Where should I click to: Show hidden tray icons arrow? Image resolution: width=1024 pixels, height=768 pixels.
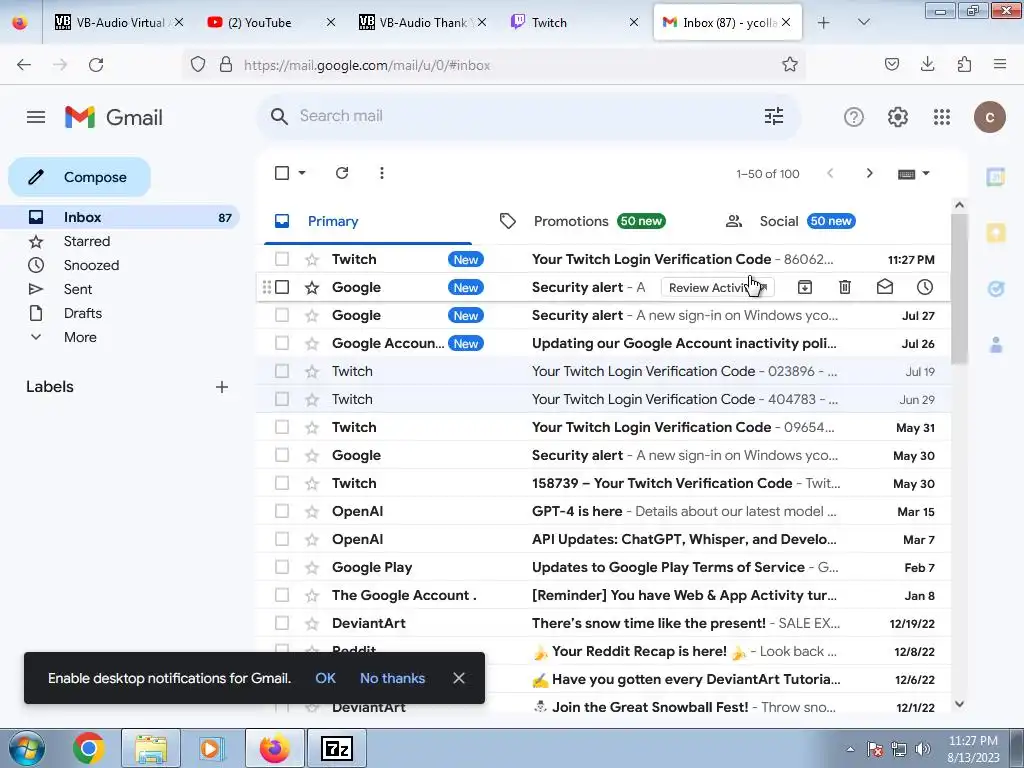pos(850,748)
